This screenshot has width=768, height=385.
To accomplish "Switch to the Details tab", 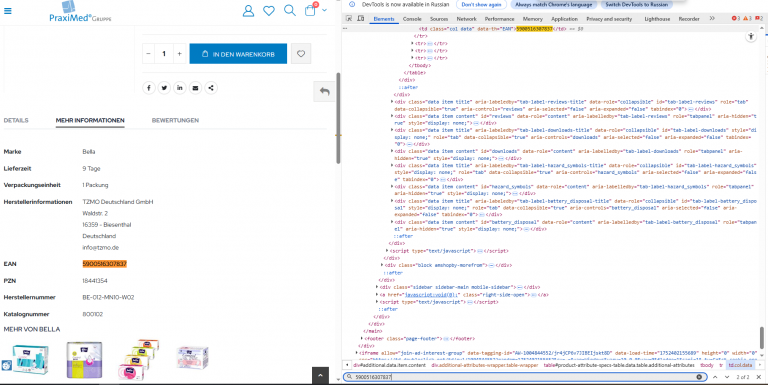I will 16,120.
